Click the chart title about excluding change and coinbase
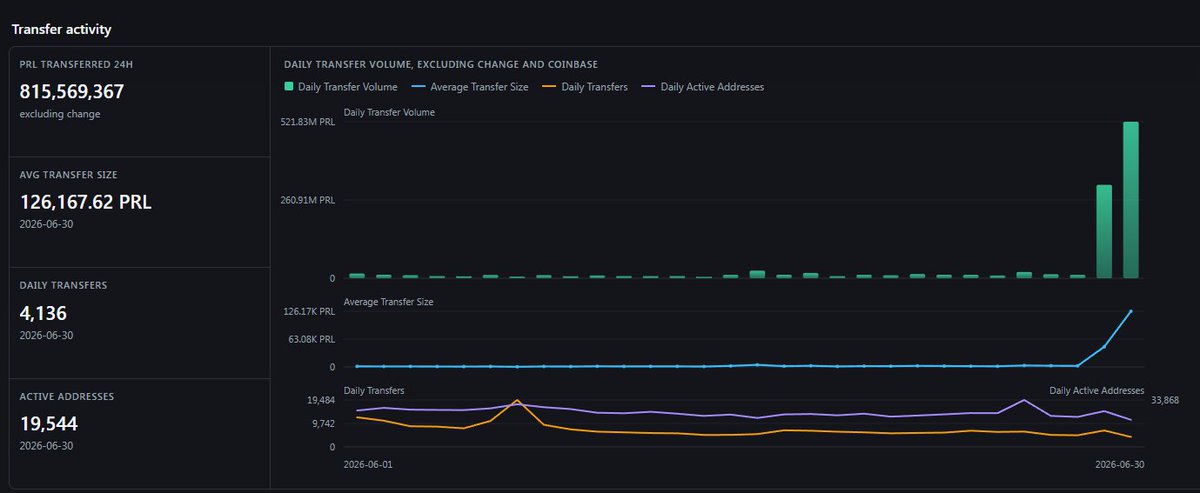This screenshot has width=1200, height=493. click(441, 64)
